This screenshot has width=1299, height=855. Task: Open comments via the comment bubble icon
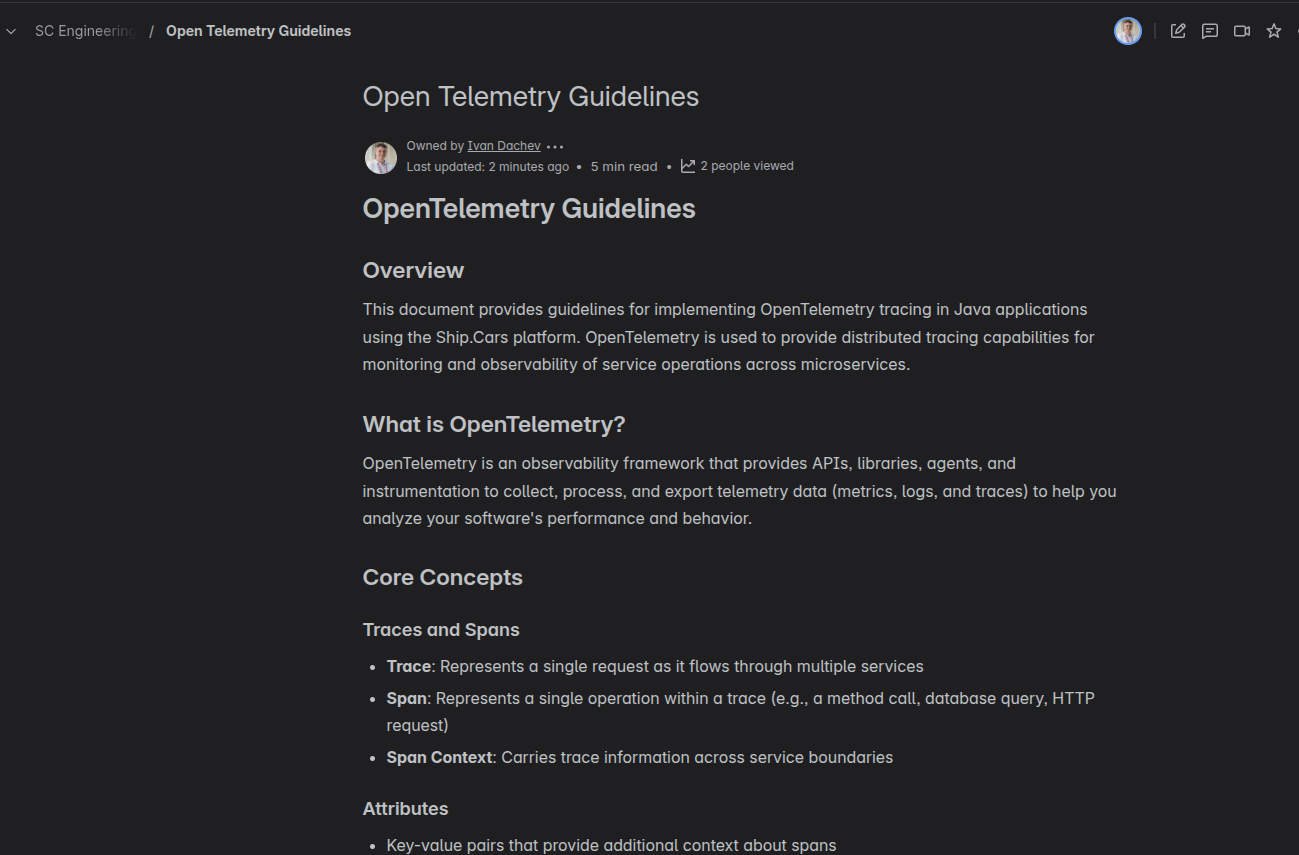tap(1210, 31)
